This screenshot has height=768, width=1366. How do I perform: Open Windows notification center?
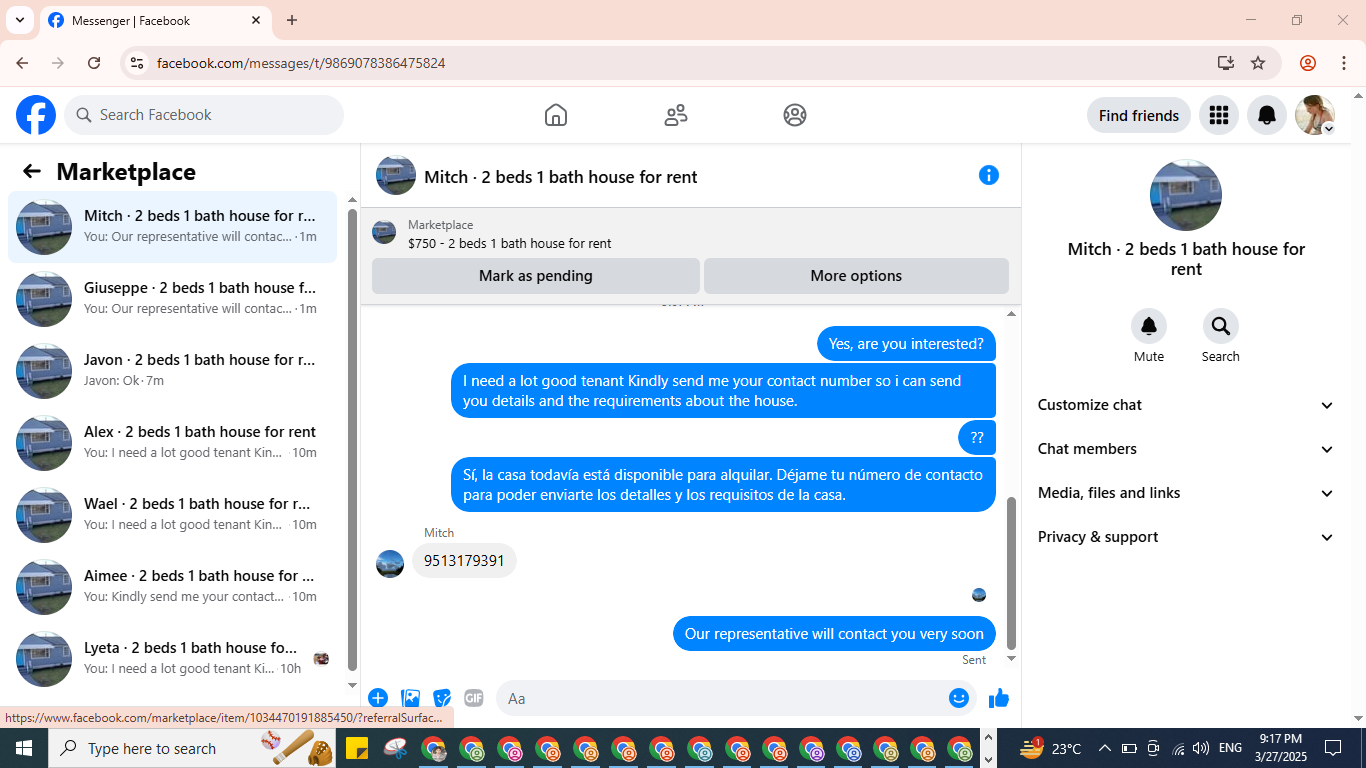point(1332,748)
